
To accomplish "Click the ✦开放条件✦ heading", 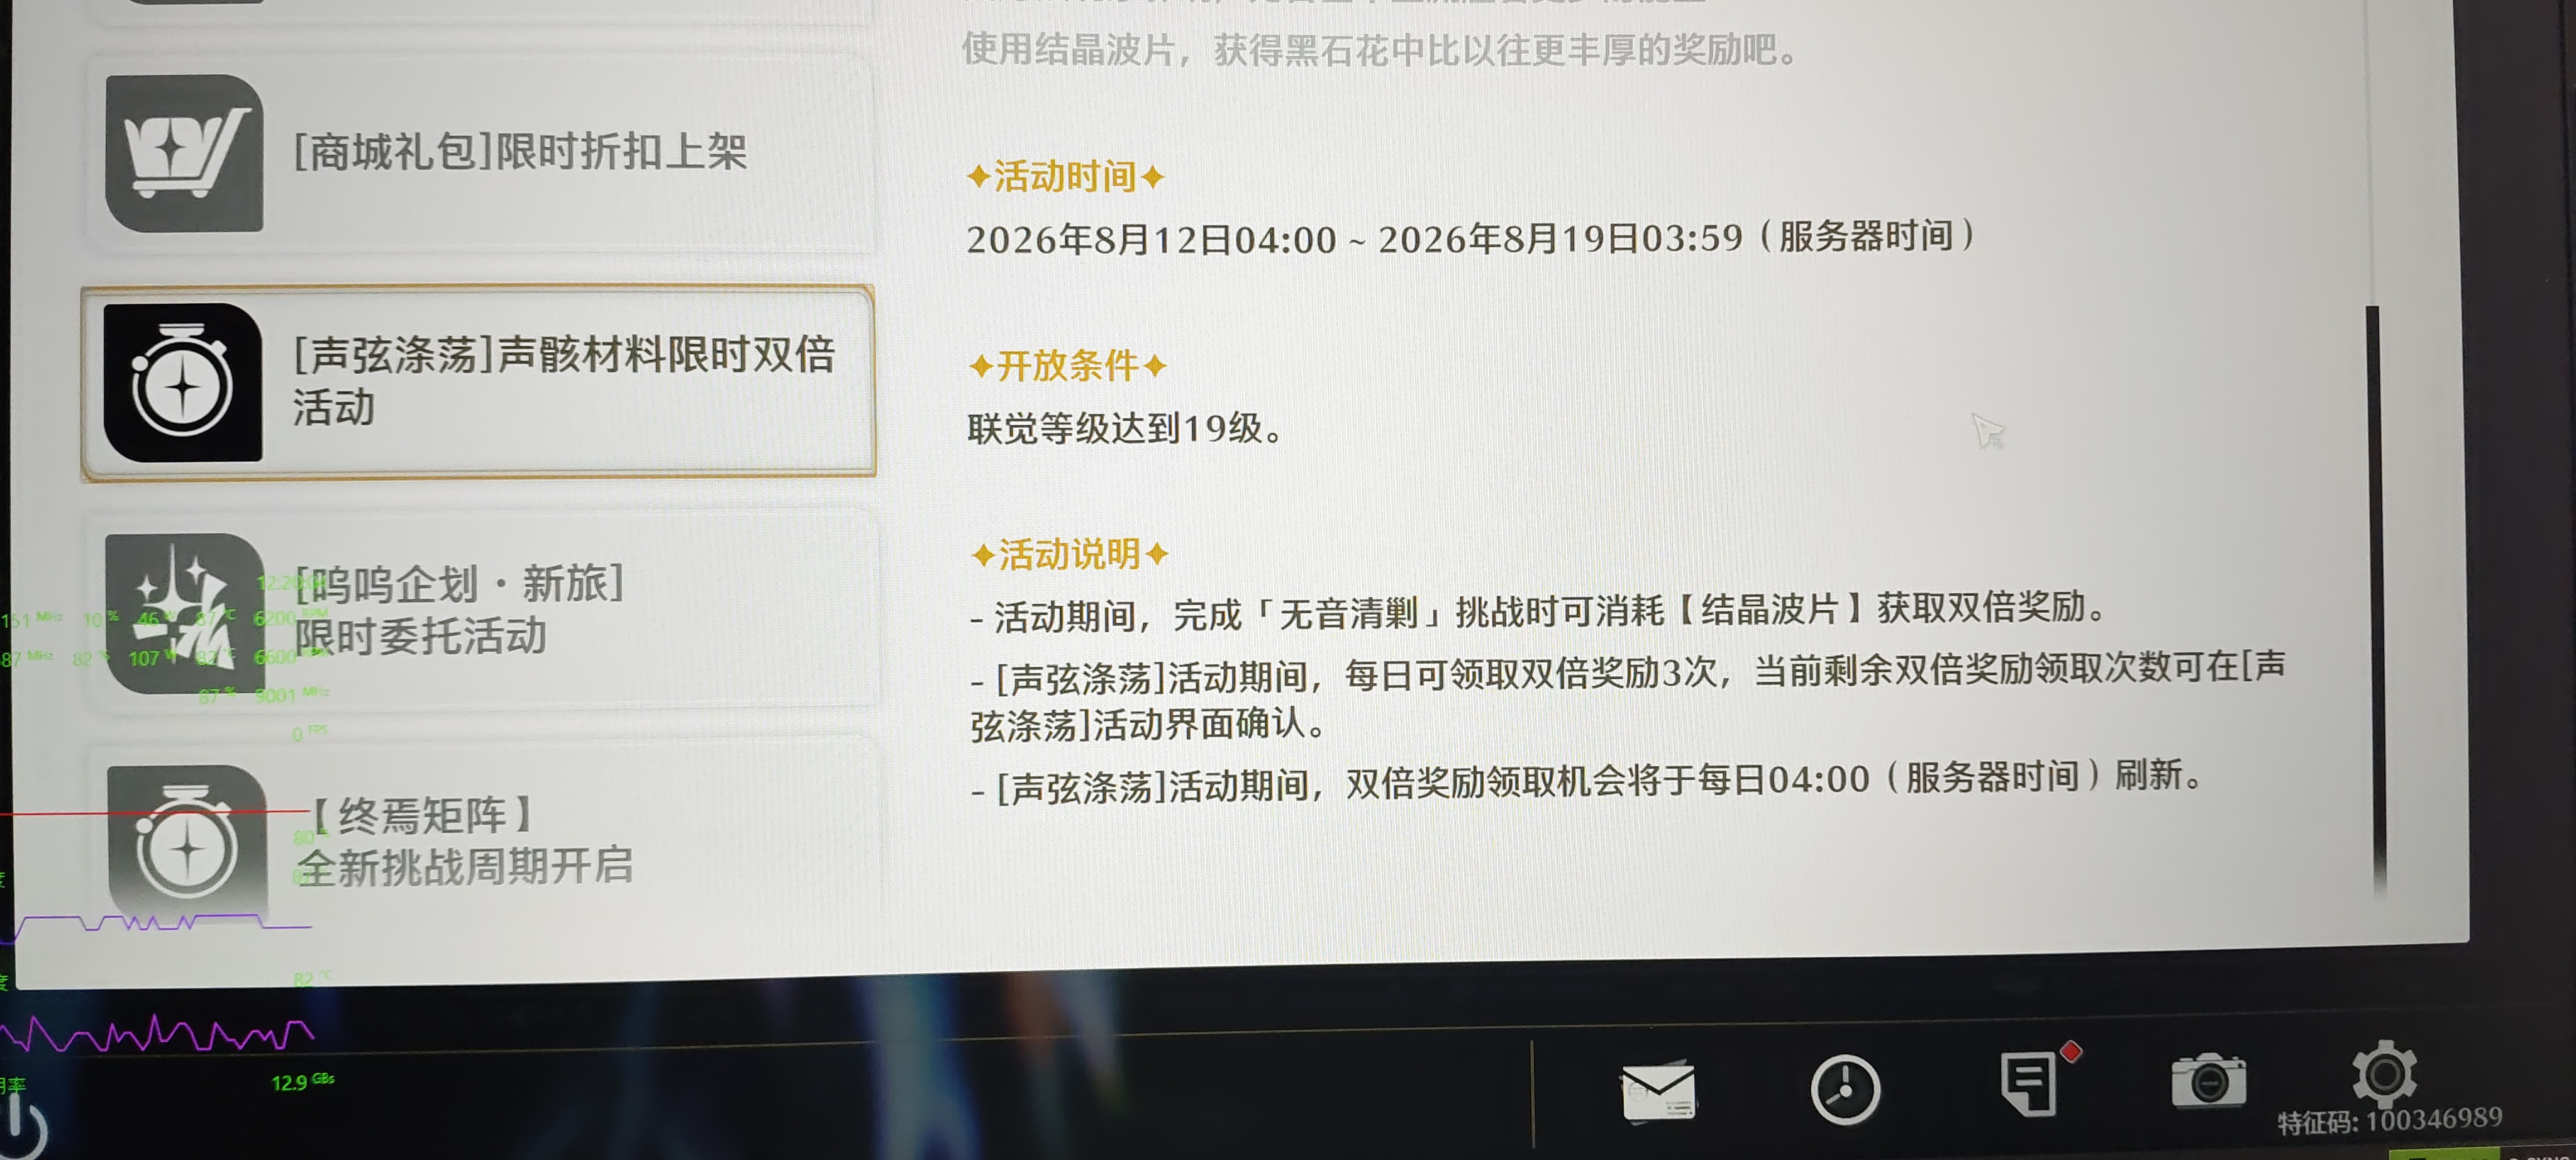I will coord(1068,366).
